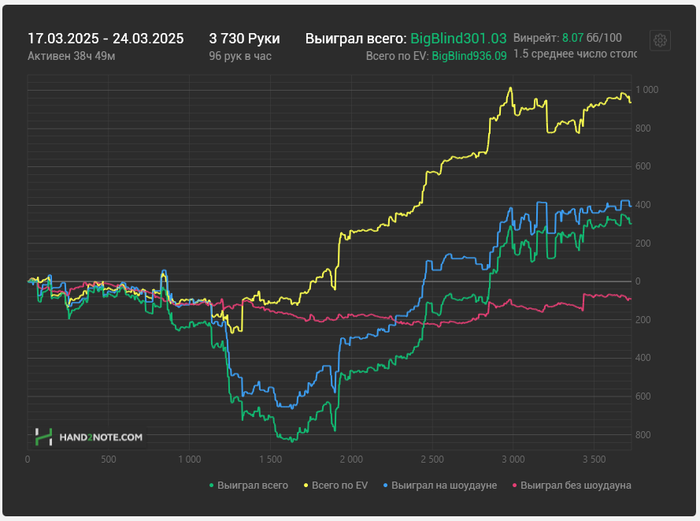Click the green line's lowest point near 1 600 hands
Image resolution: width=700 pixels, height=521 pixels.
292,441
